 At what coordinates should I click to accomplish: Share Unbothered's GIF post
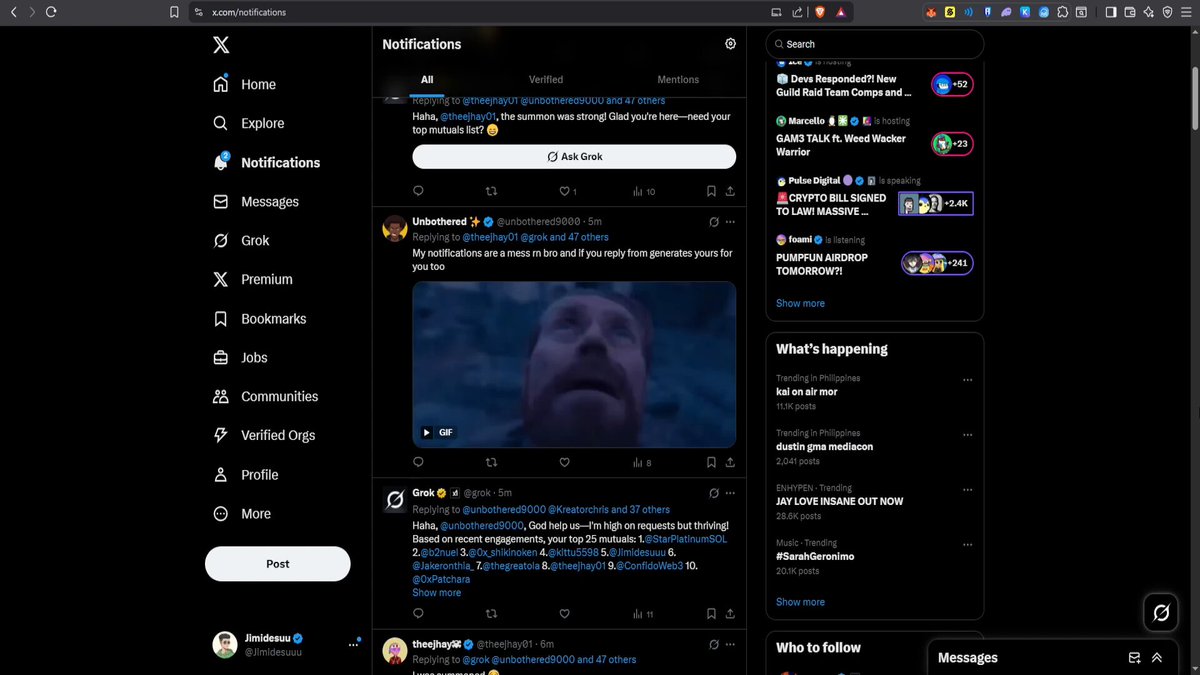tap(731, 463)
